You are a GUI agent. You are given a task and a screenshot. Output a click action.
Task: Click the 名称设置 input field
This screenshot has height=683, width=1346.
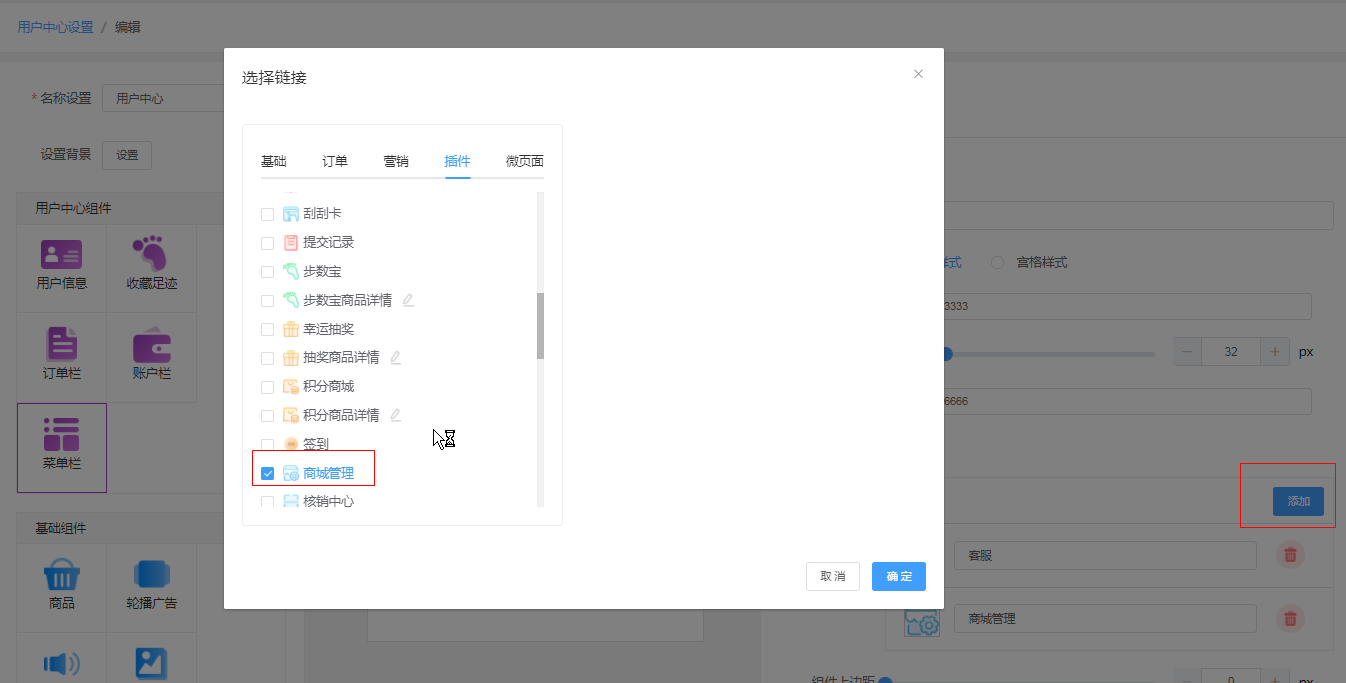[165, 98]
